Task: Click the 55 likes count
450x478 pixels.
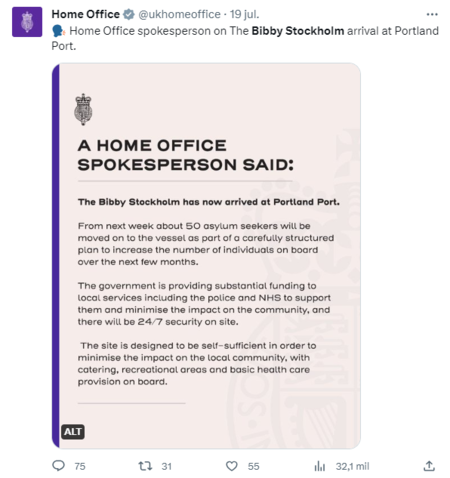Action: pos(253,466)
